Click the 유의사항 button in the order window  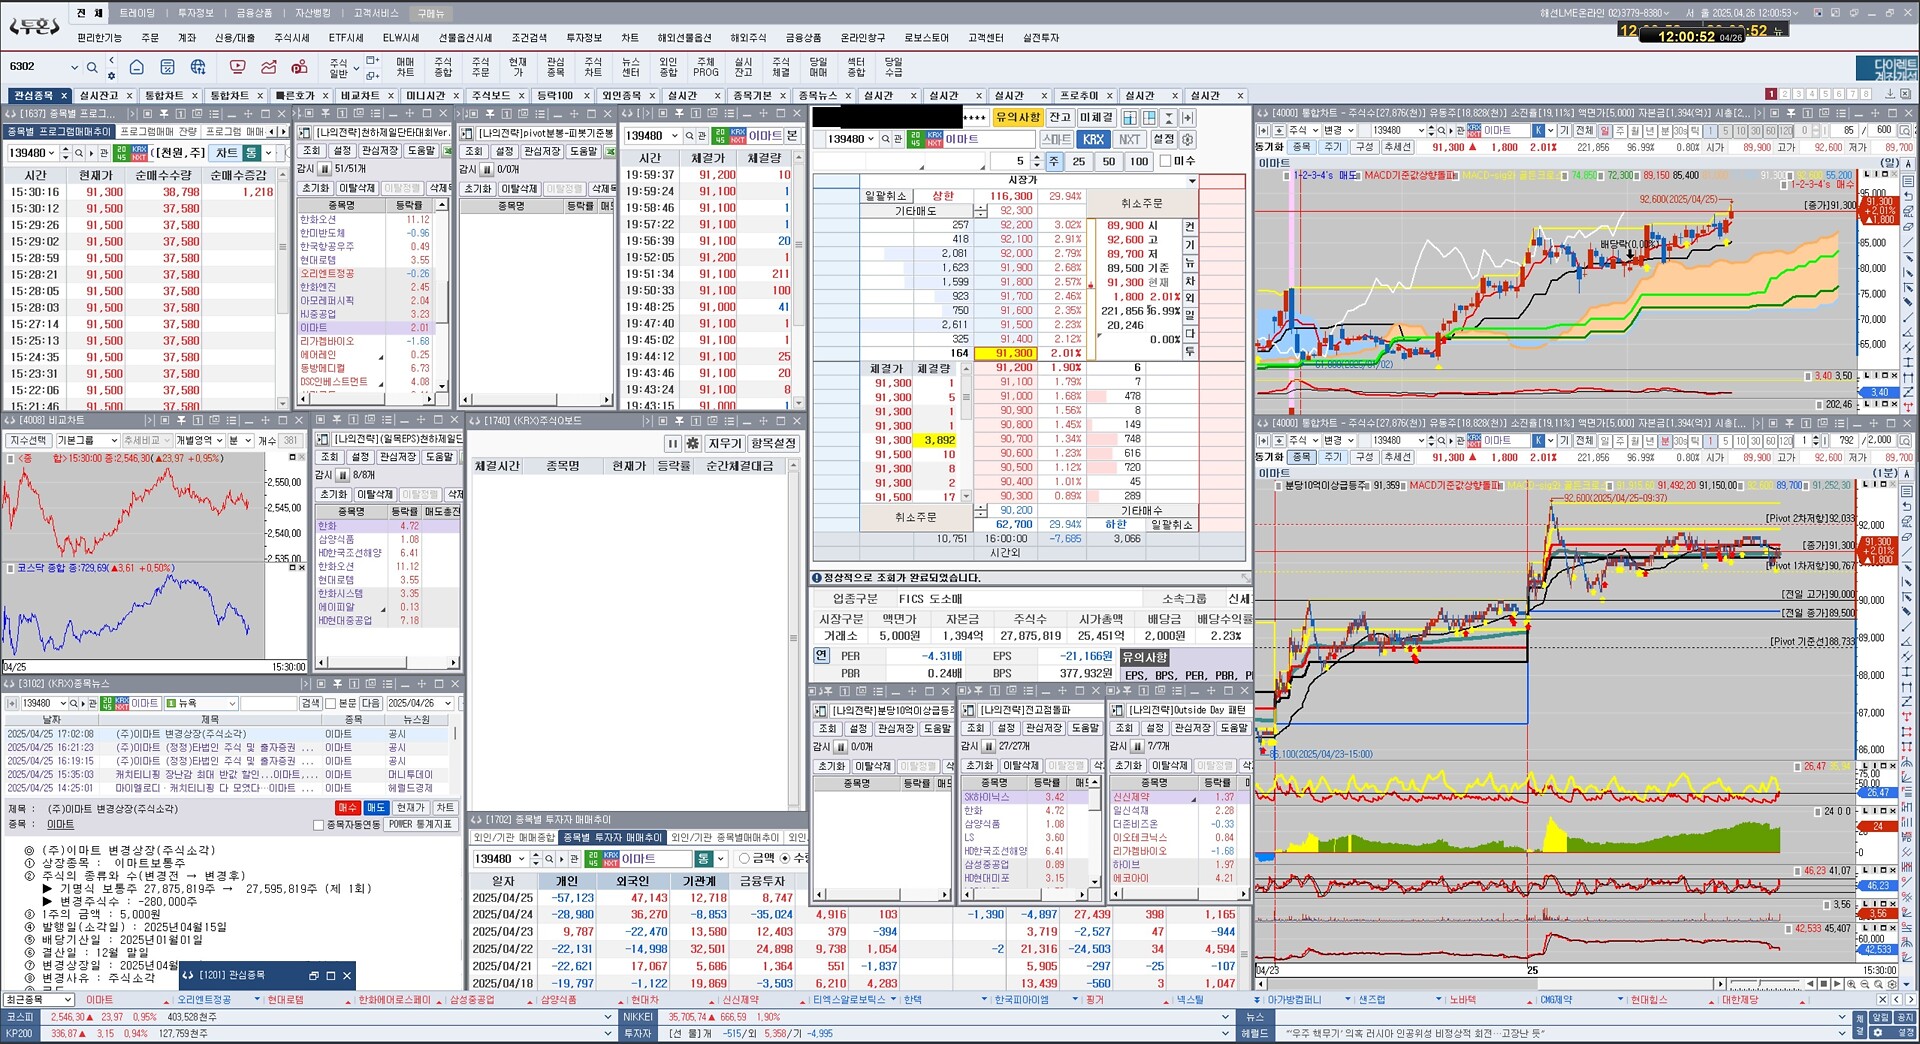click(1018, 117)
